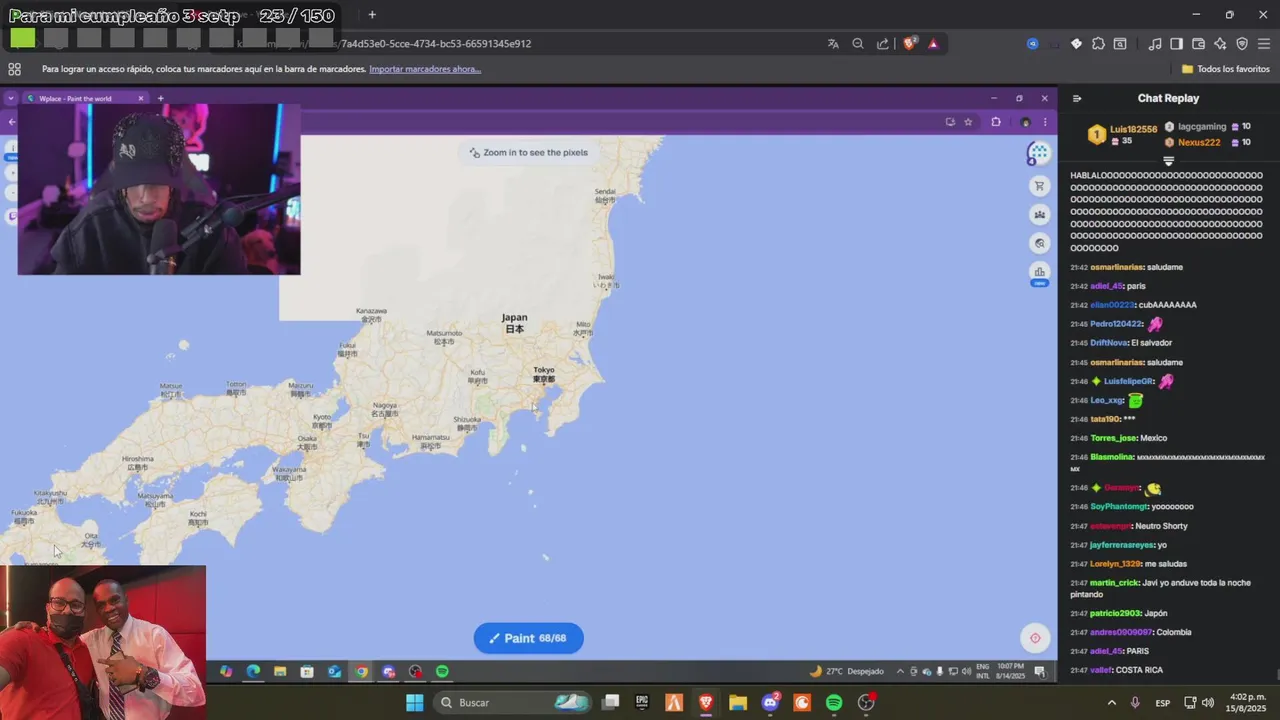Click the inner browser bookmark star icon
Image resolution: width=1280 pixels, height=720 pixels.
(x=968, y=122)
